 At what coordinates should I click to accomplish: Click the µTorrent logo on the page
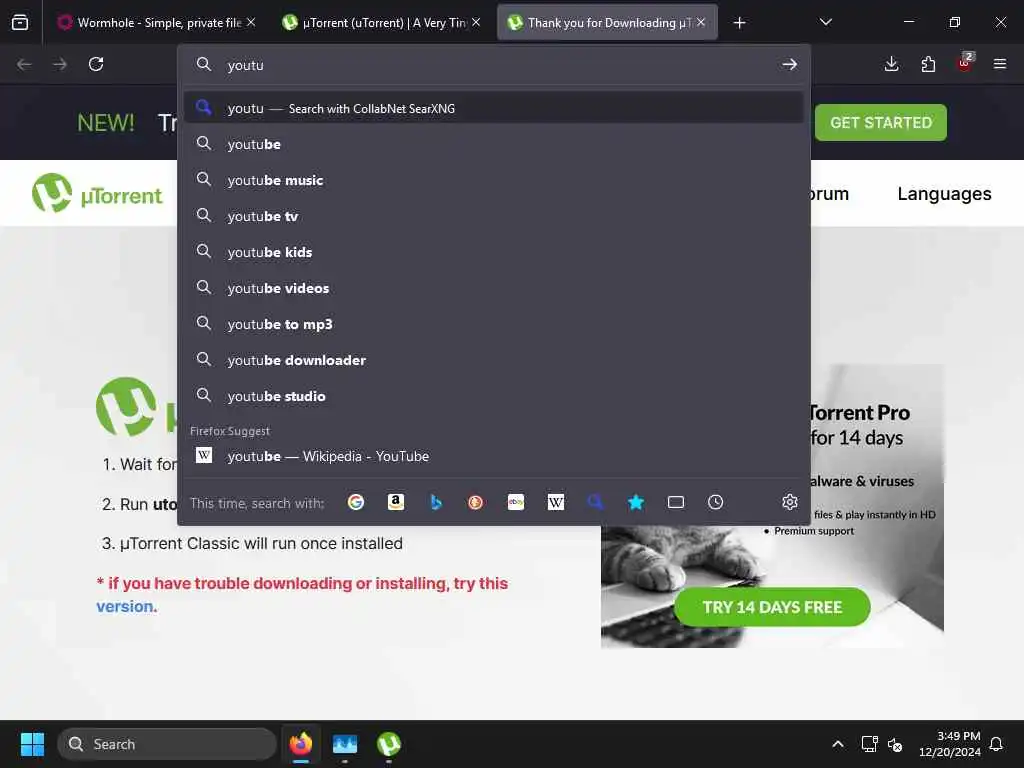point(97,193)
